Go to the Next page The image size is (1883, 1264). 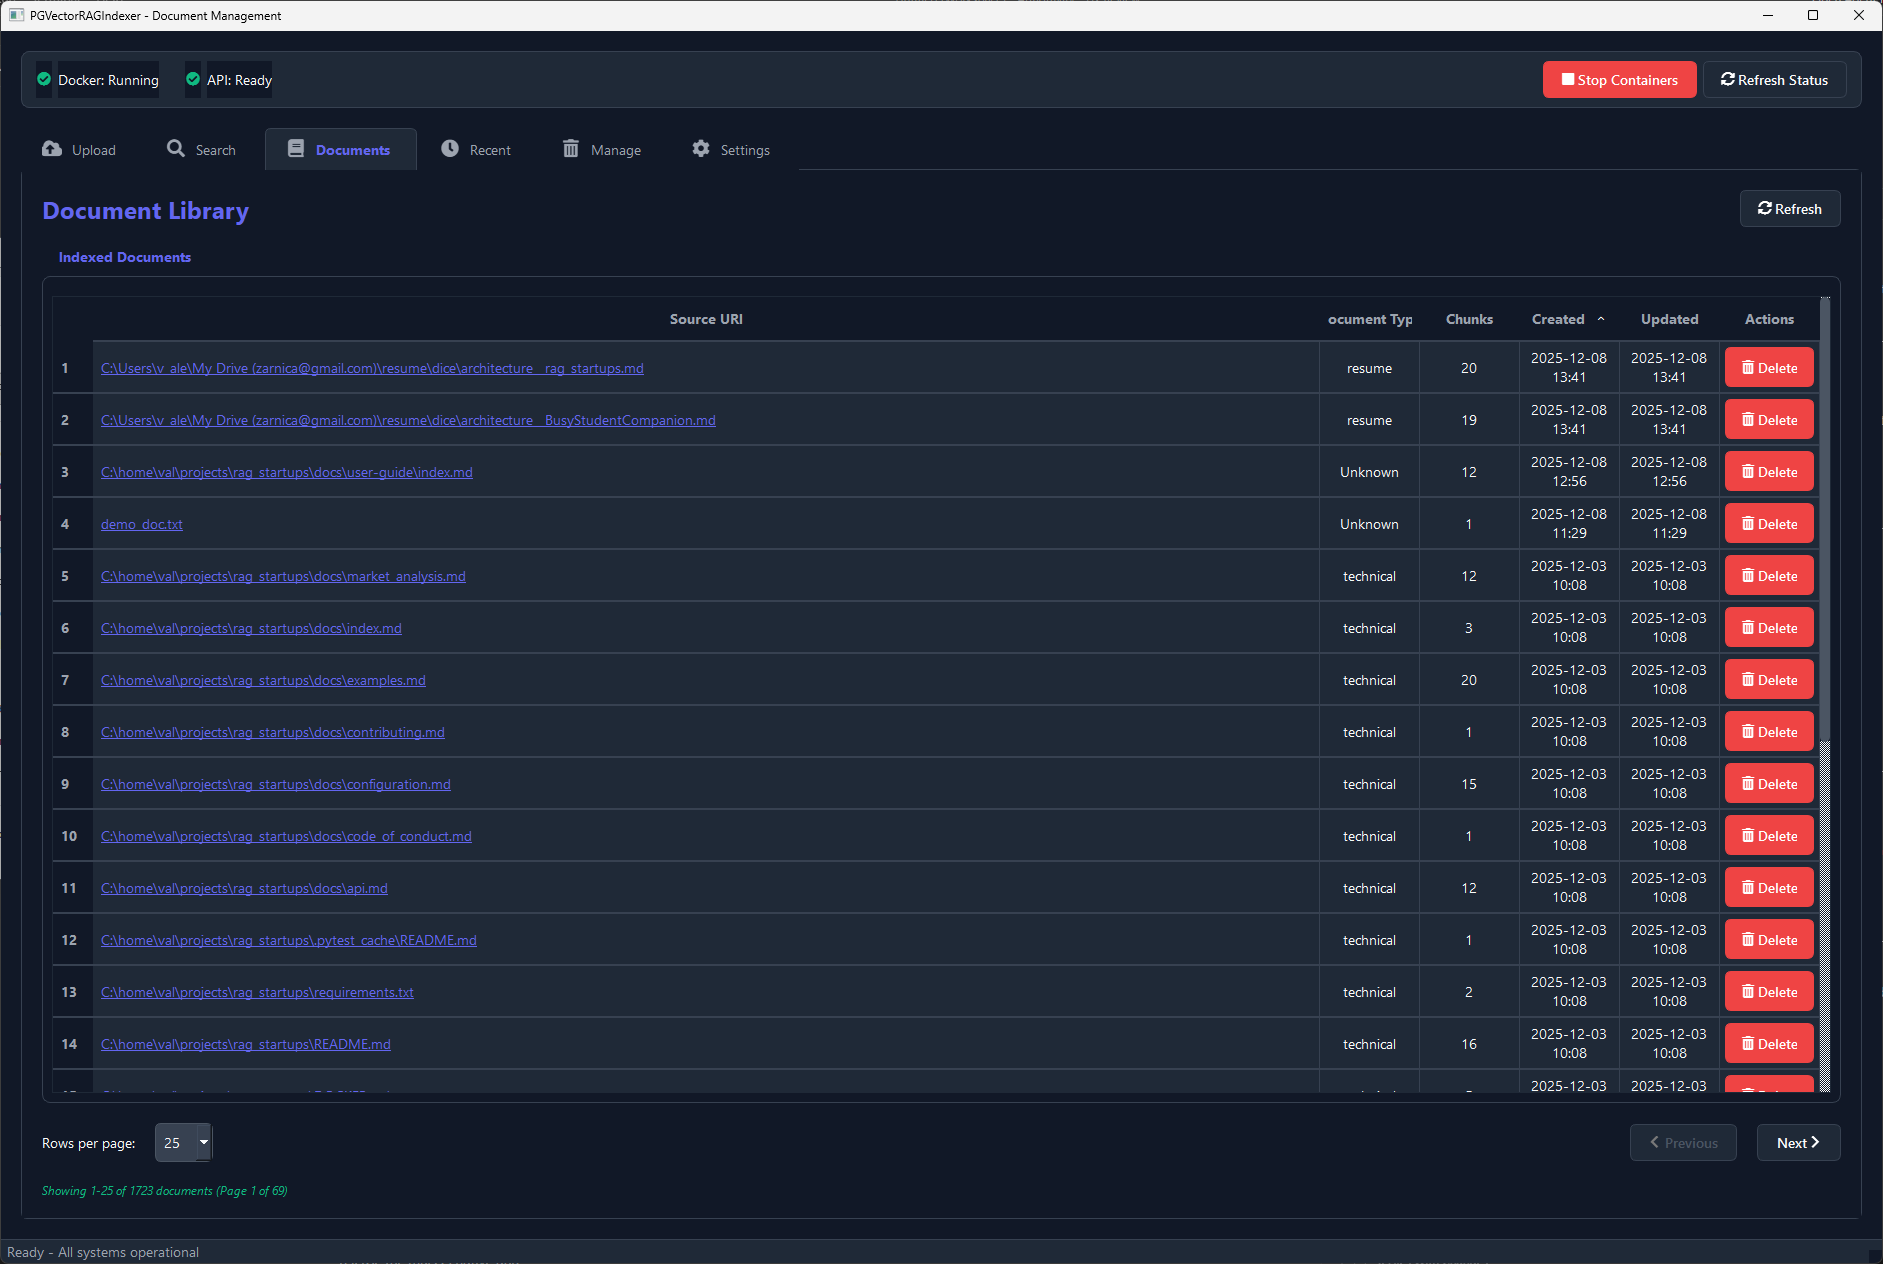click(1797, 1142)
